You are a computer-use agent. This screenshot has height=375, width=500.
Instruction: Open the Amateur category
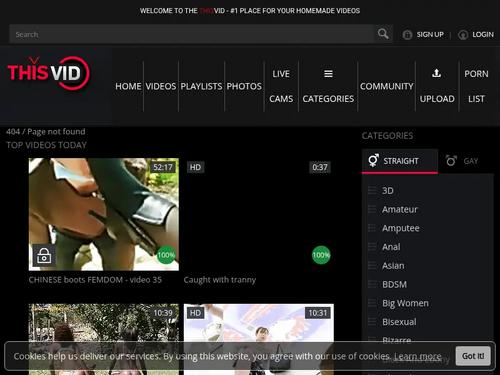(400, 209)
